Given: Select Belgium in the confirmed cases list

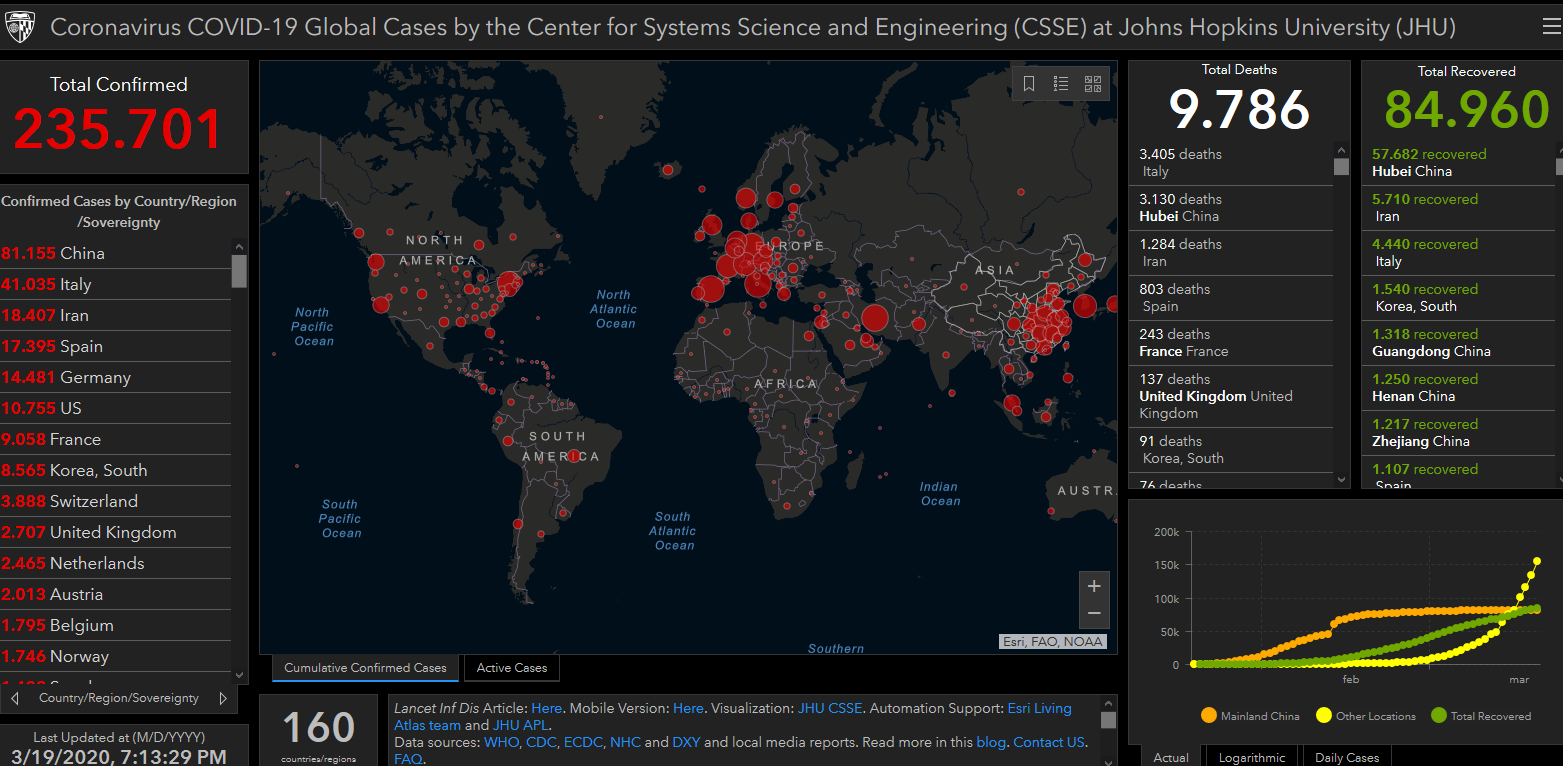Looking at the screenshot, I should click(x=115, y=625).
